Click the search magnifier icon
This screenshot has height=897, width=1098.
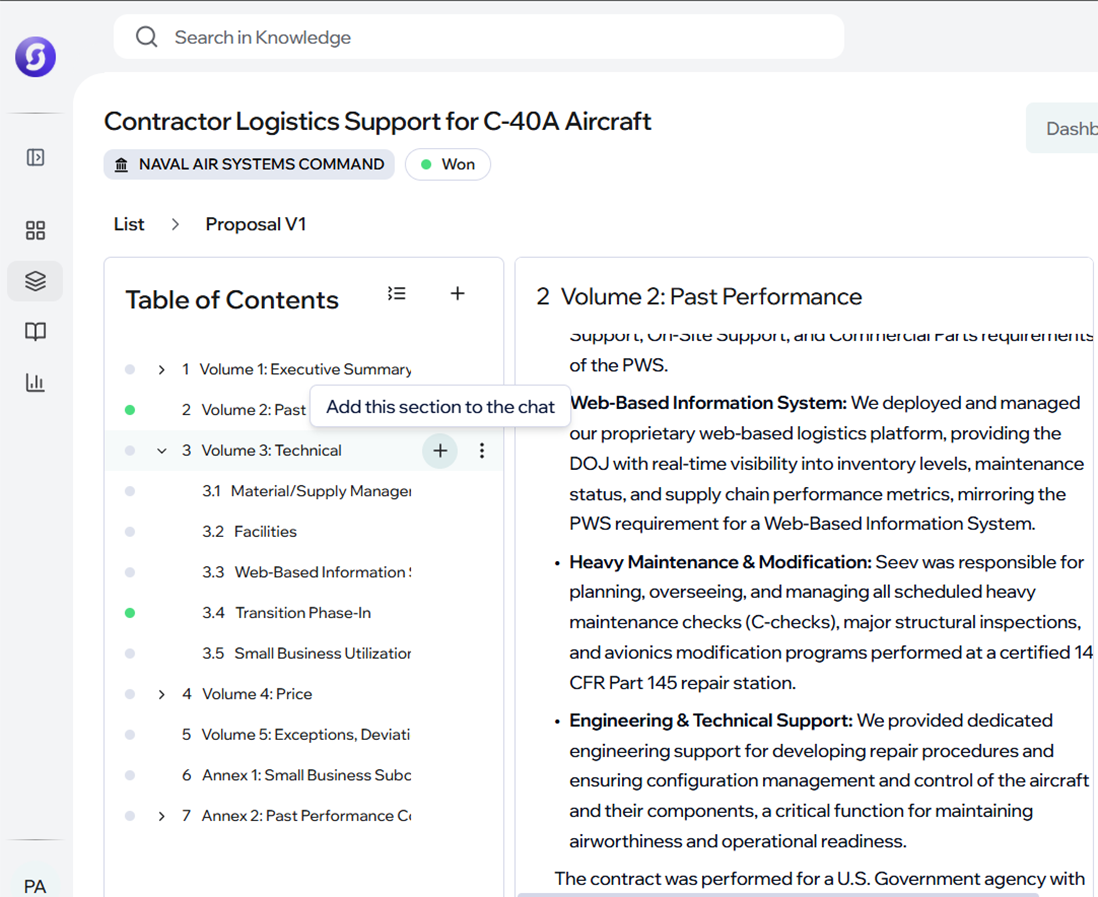tap(146, 36)
